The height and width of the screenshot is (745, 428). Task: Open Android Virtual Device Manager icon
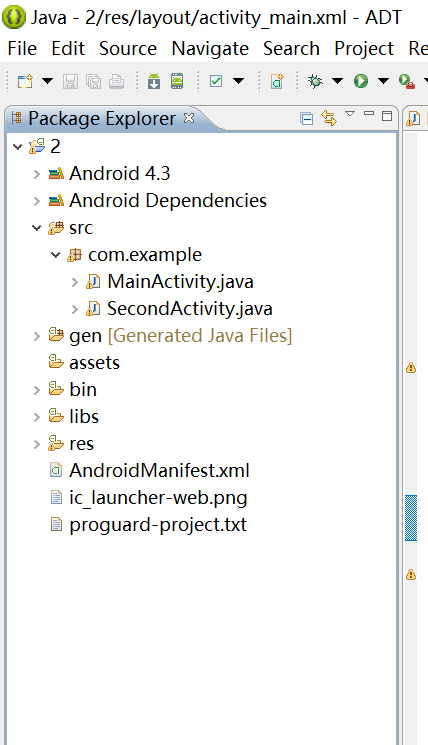177,81
